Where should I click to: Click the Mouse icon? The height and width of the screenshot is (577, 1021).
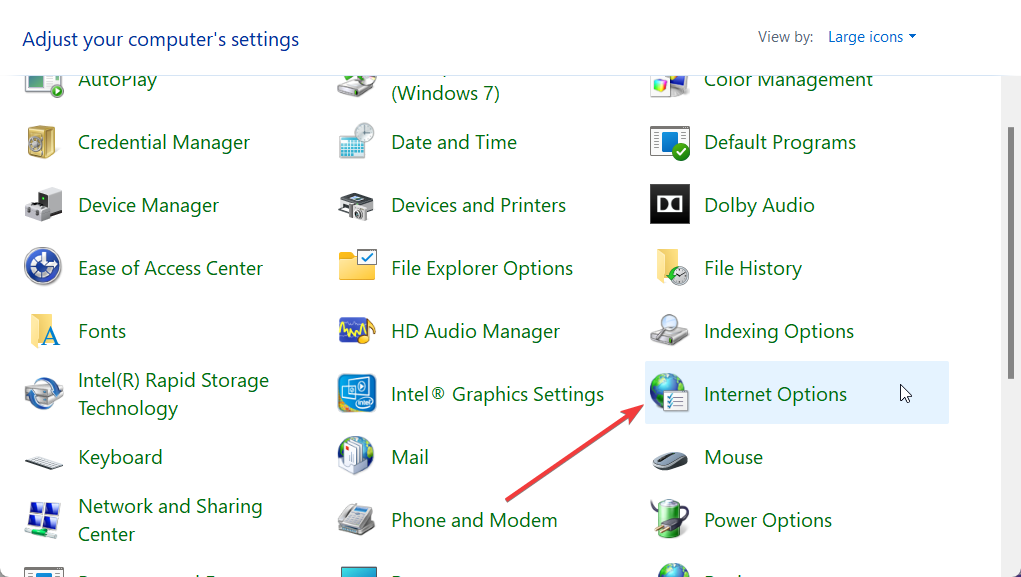pos(670,460)
